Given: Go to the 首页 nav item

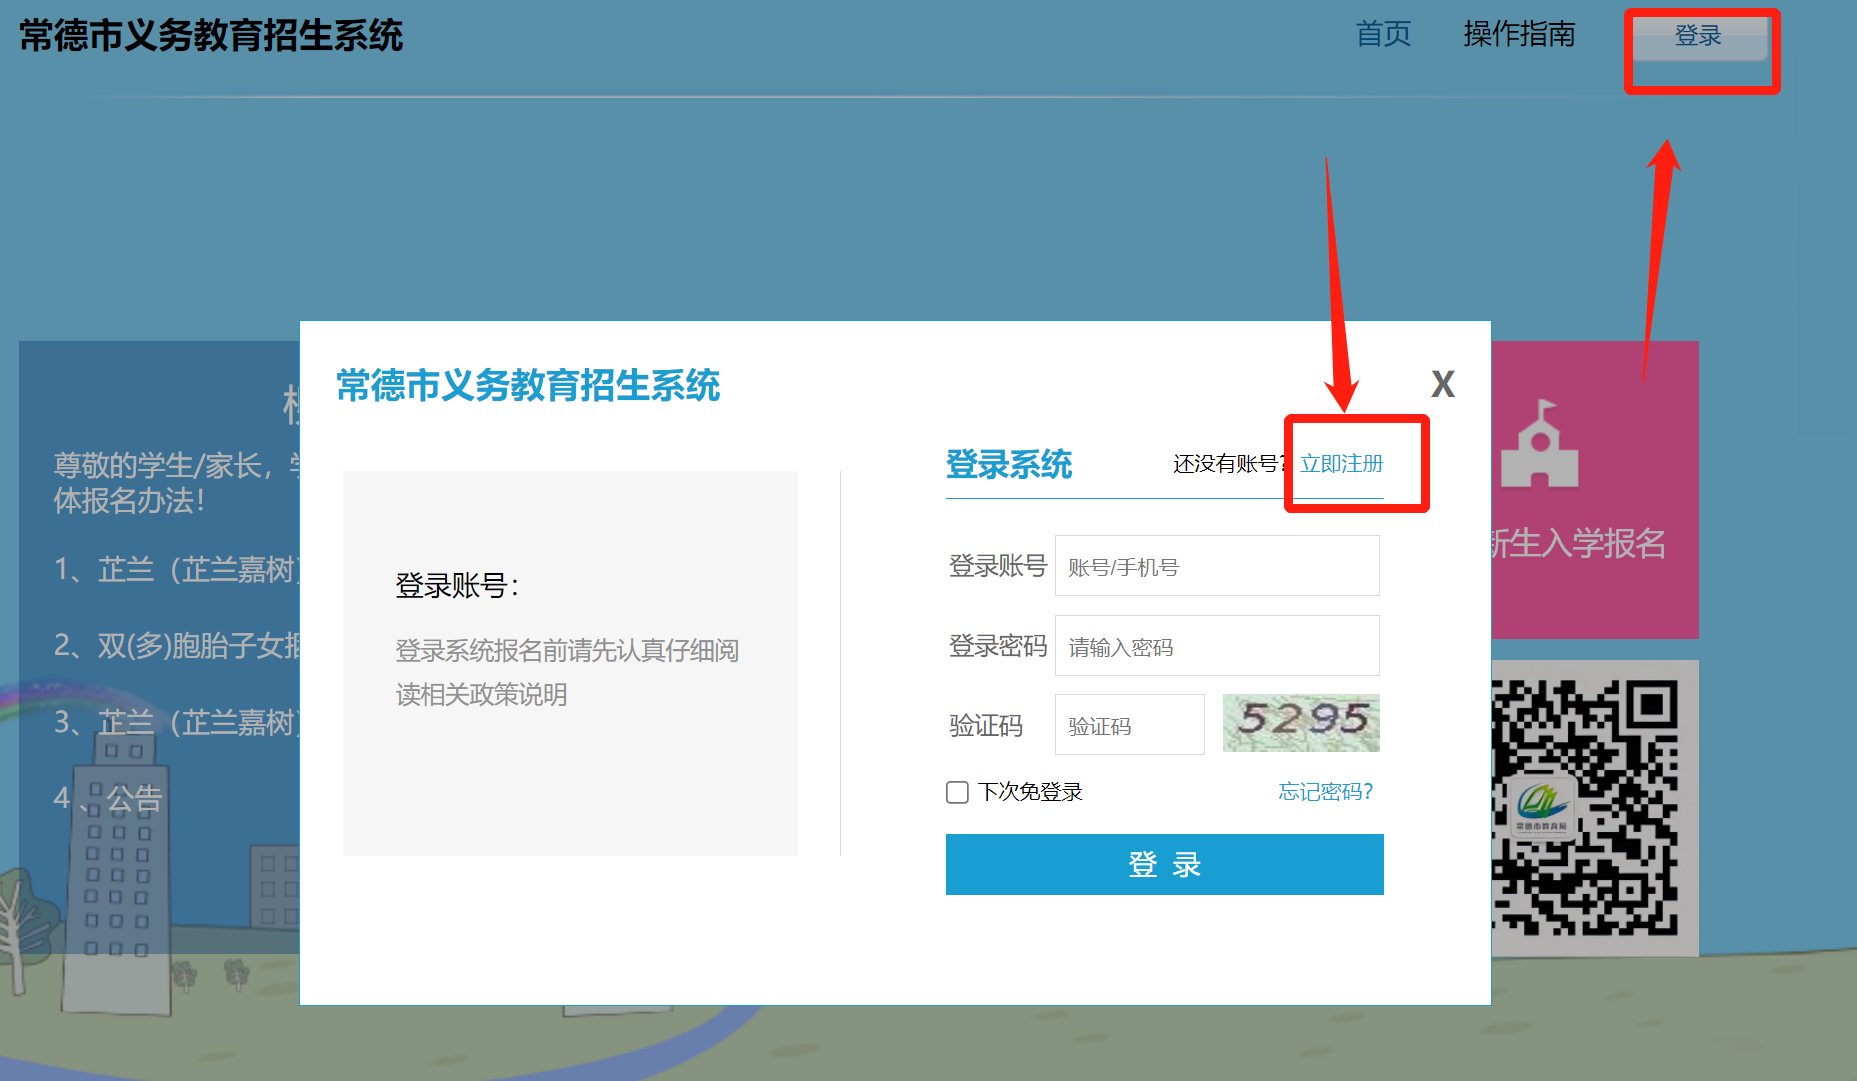Looking at the screenshot, I should pos(1383,35).
